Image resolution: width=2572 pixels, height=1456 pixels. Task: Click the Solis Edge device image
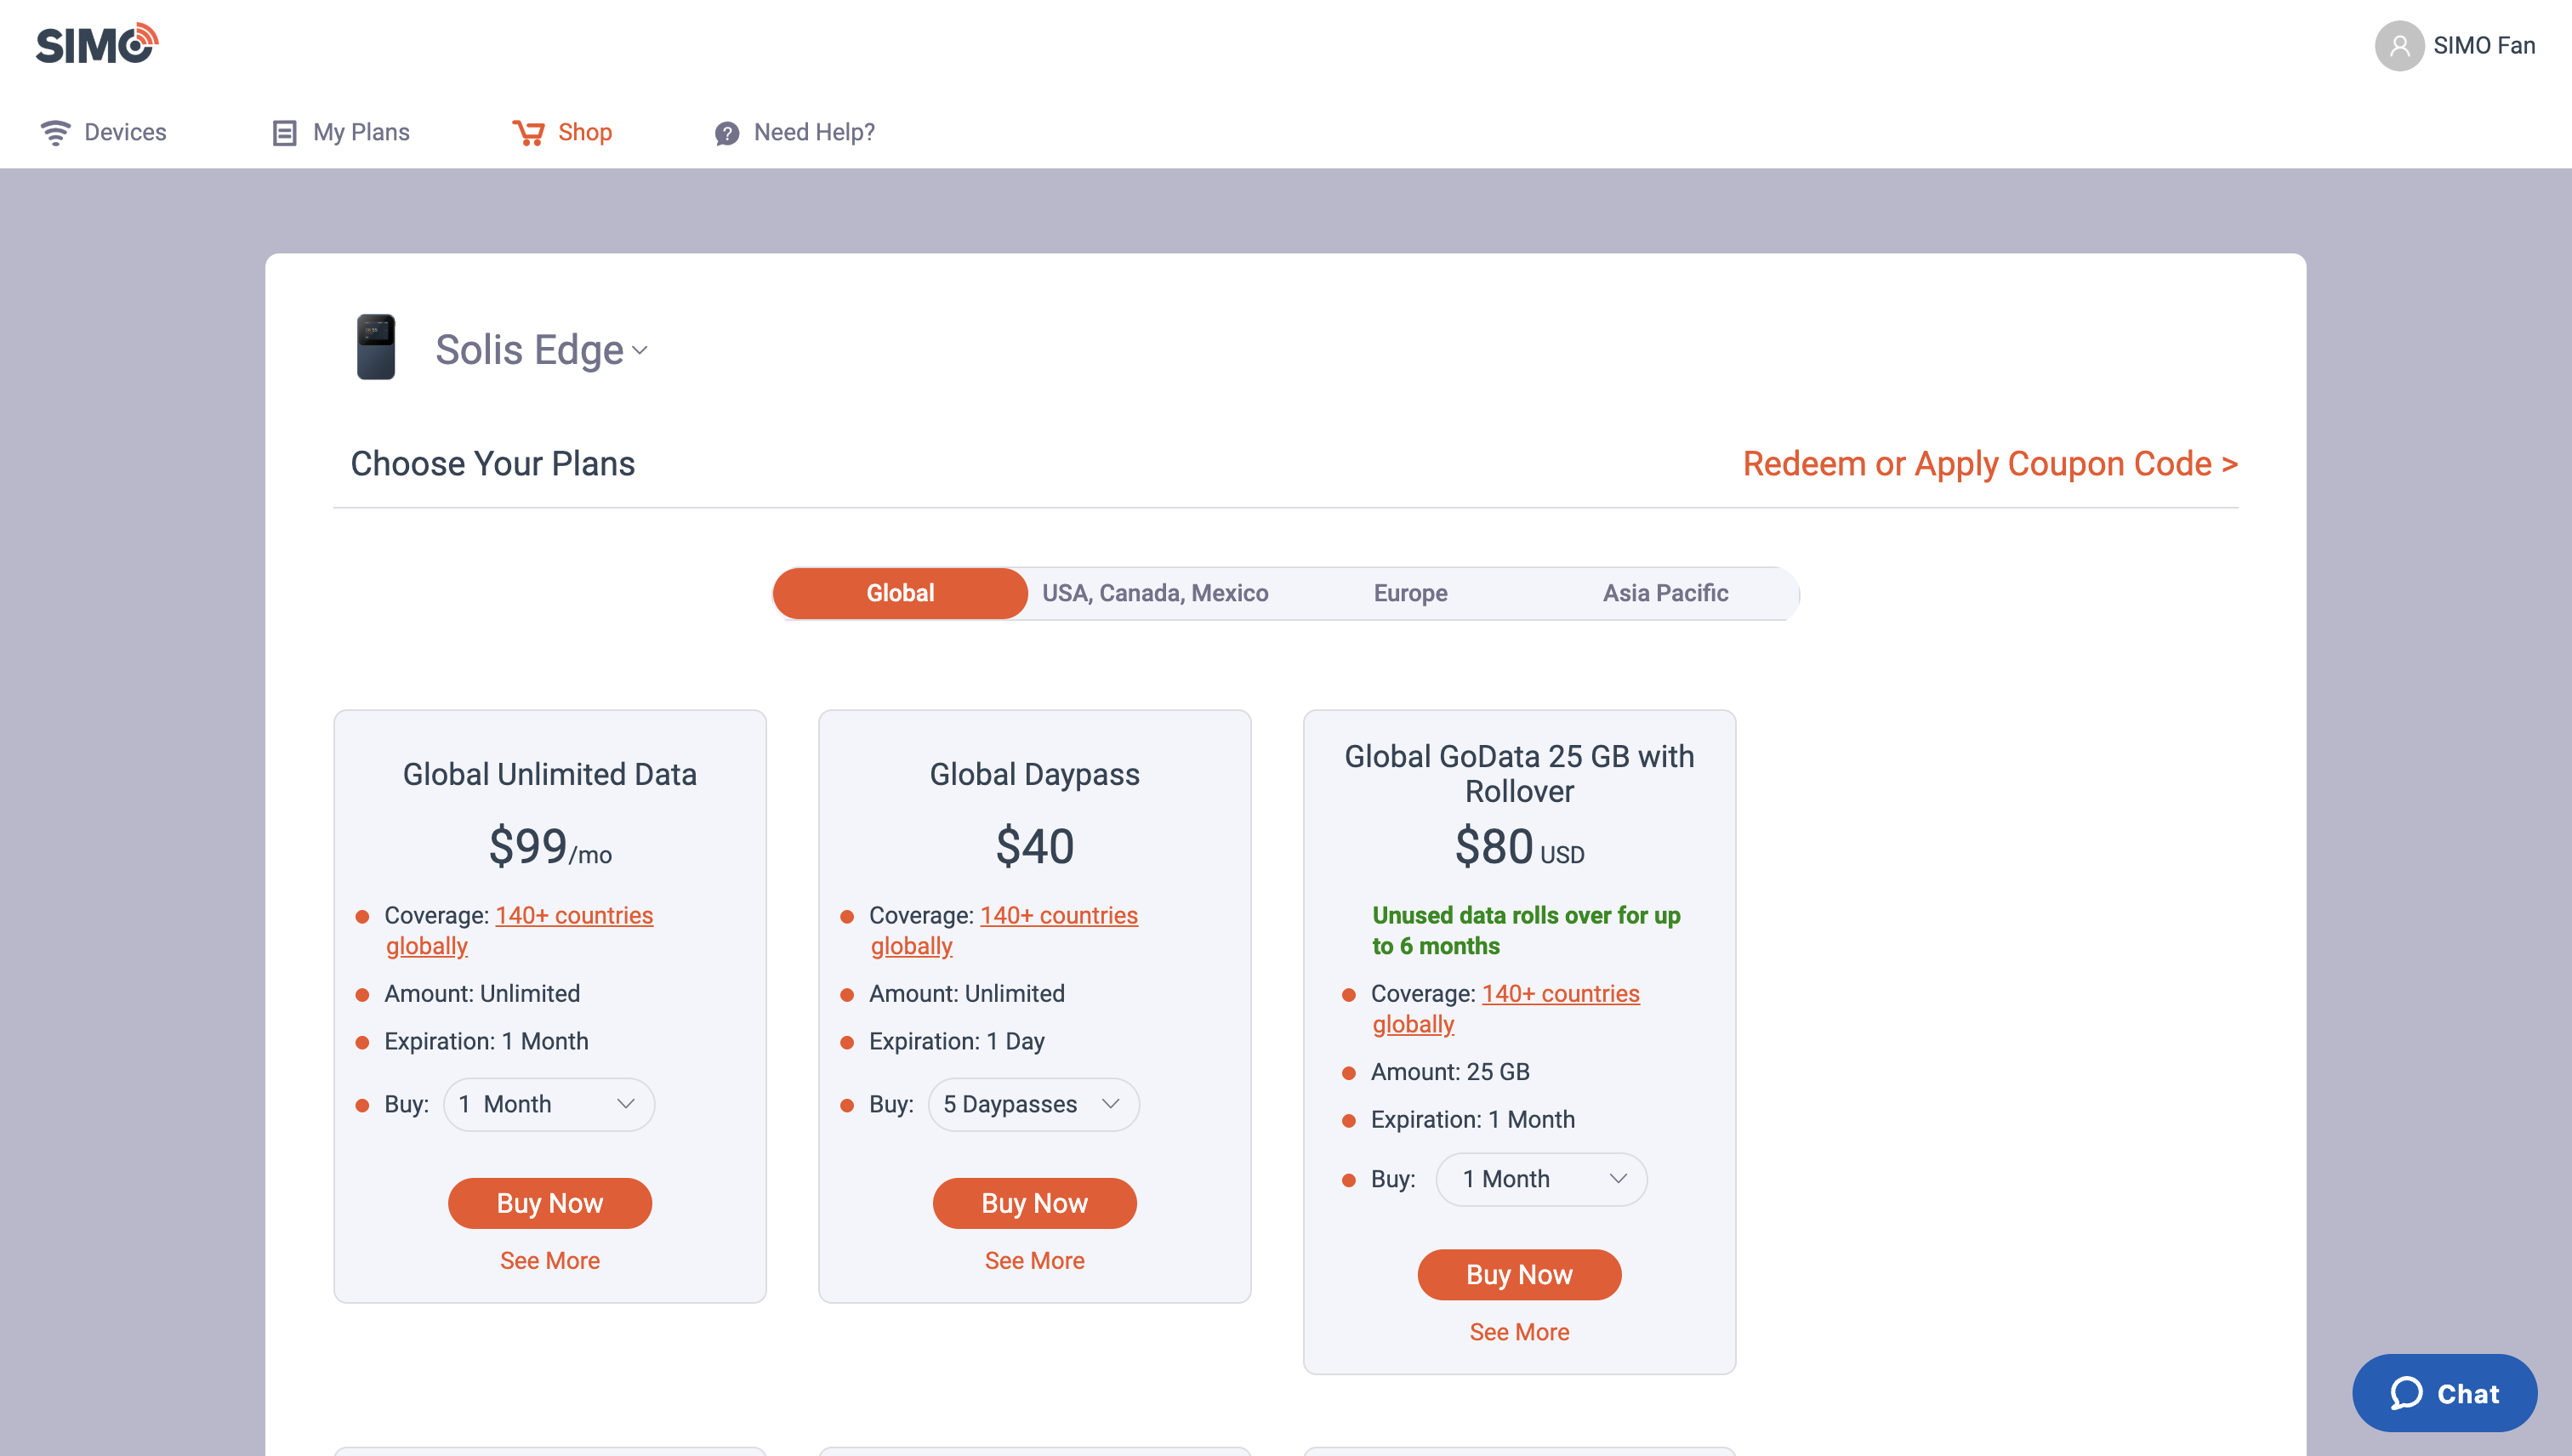376,347
